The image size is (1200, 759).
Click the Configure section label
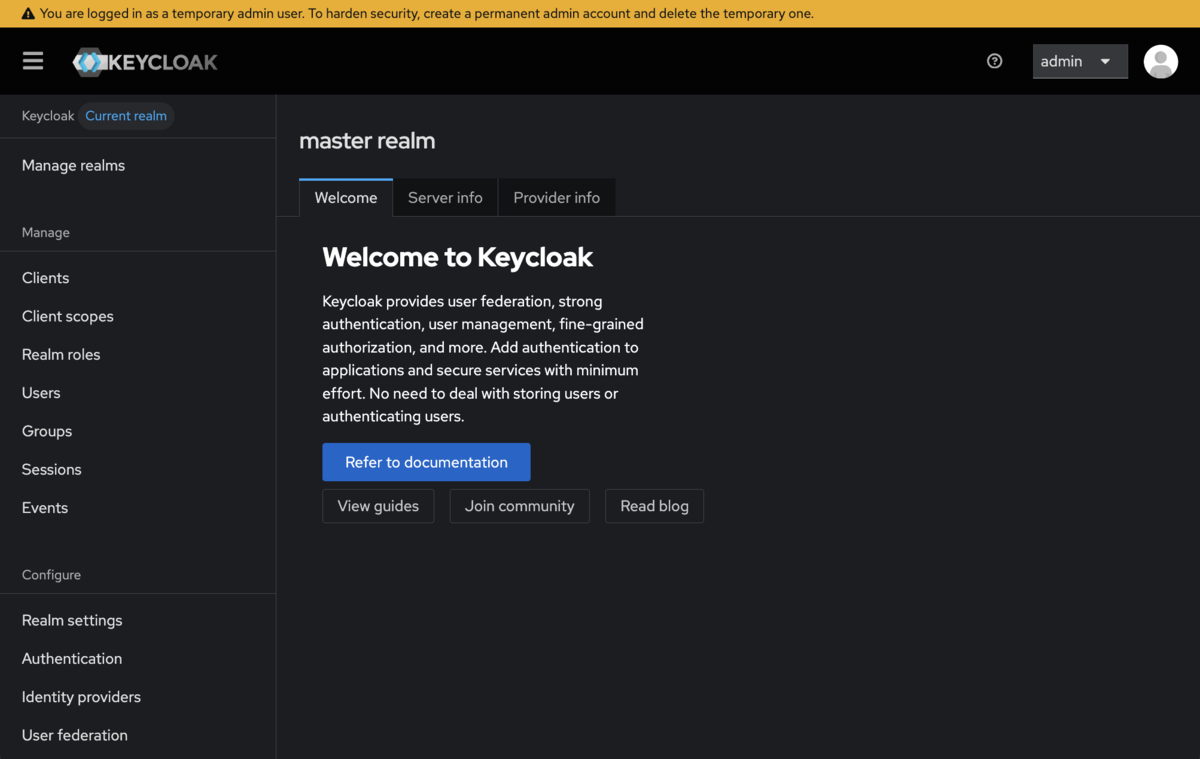click(x=51, y=575)
